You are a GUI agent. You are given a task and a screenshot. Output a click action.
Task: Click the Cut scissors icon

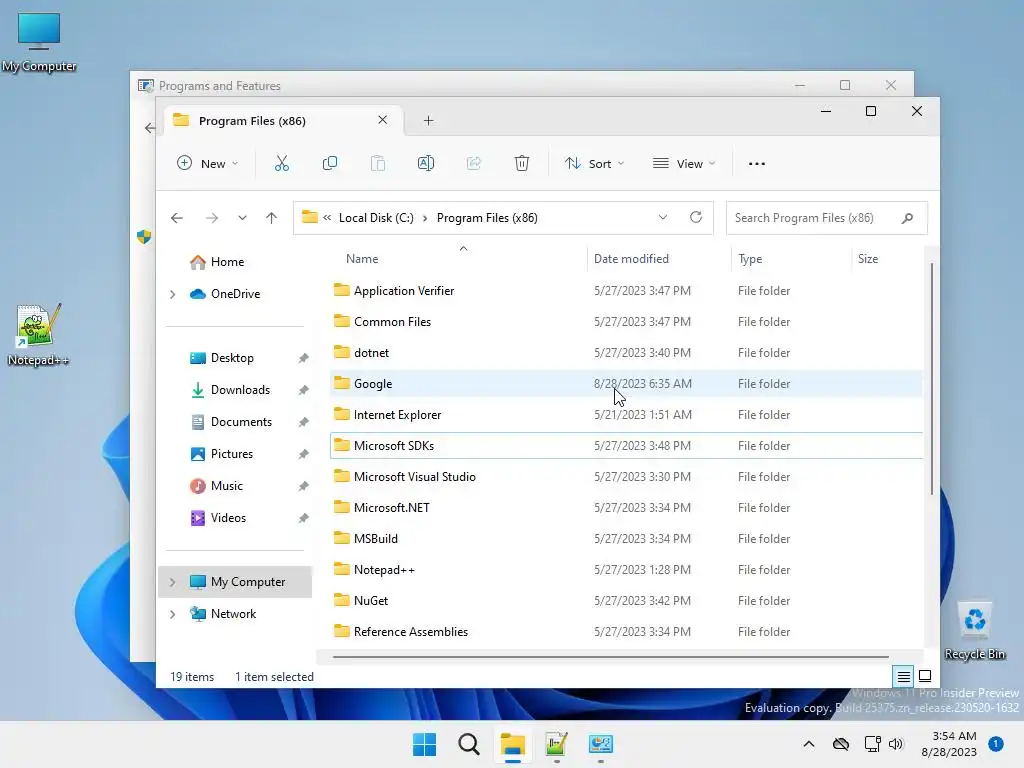click(281, 163)
